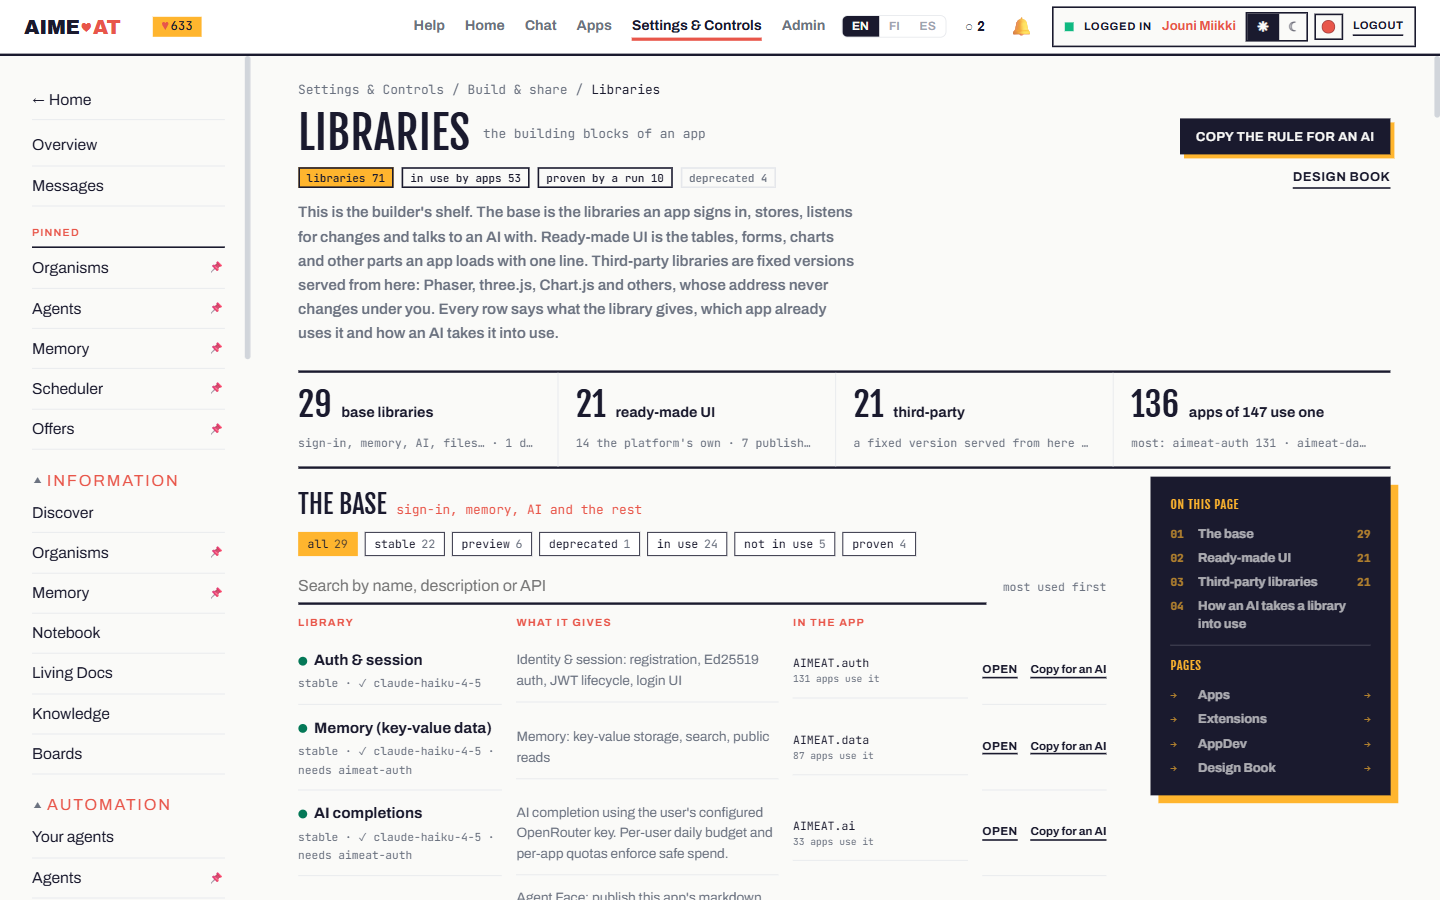Click pin icon beside Organisms under Information
The height and width of the screenshot is (900, 1440).
(216, 552)
